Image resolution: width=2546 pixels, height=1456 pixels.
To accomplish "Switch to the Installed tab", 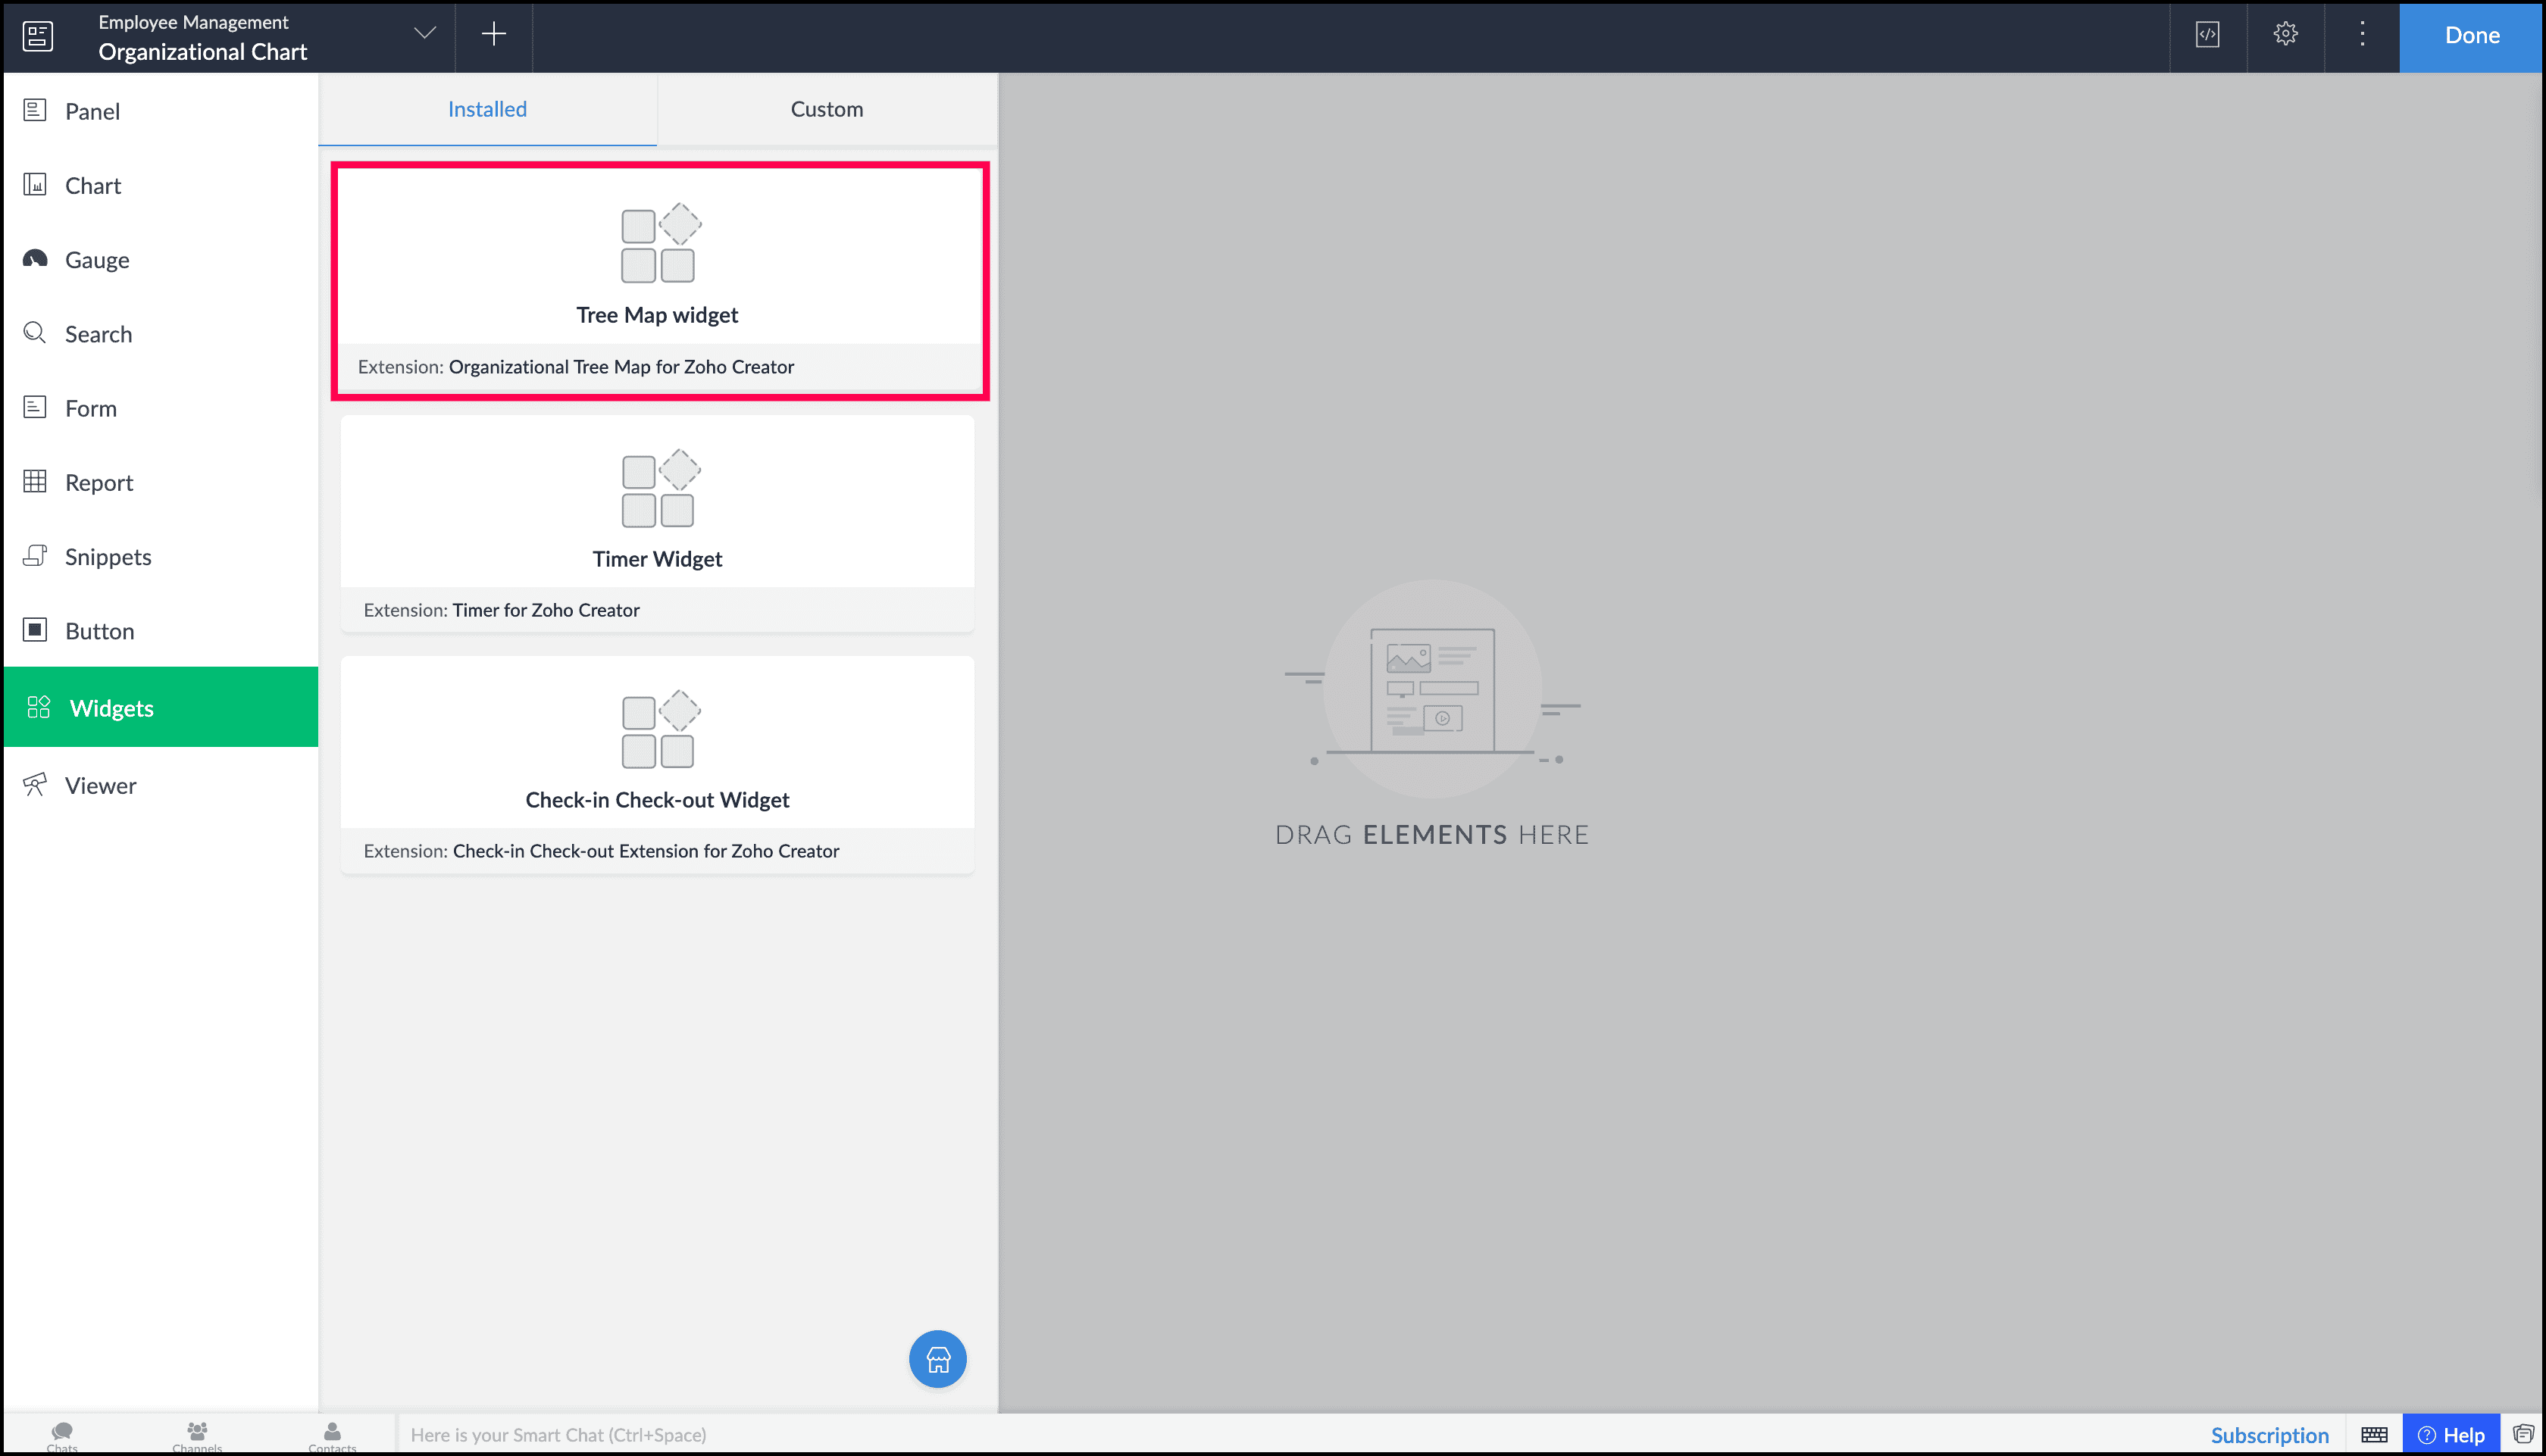I will (x=487, y=109).
